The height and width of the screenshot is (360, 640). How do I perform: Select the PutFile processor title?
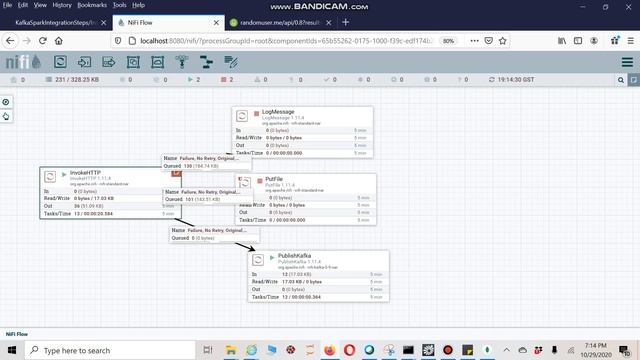tap(274, 179)
